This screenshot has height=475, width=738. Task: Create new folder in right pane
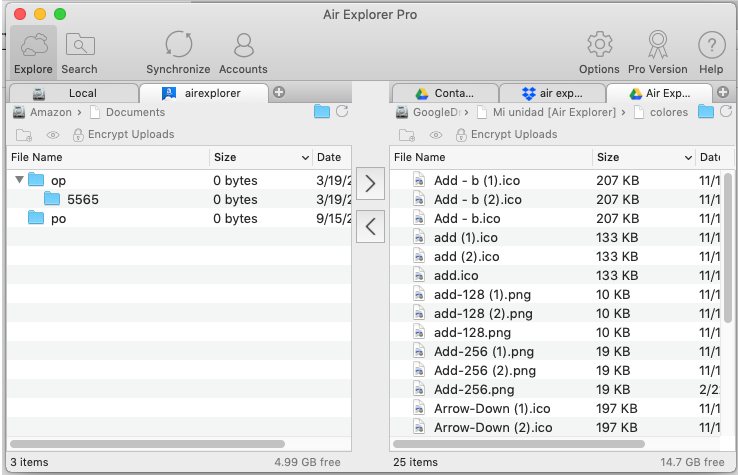407,135
